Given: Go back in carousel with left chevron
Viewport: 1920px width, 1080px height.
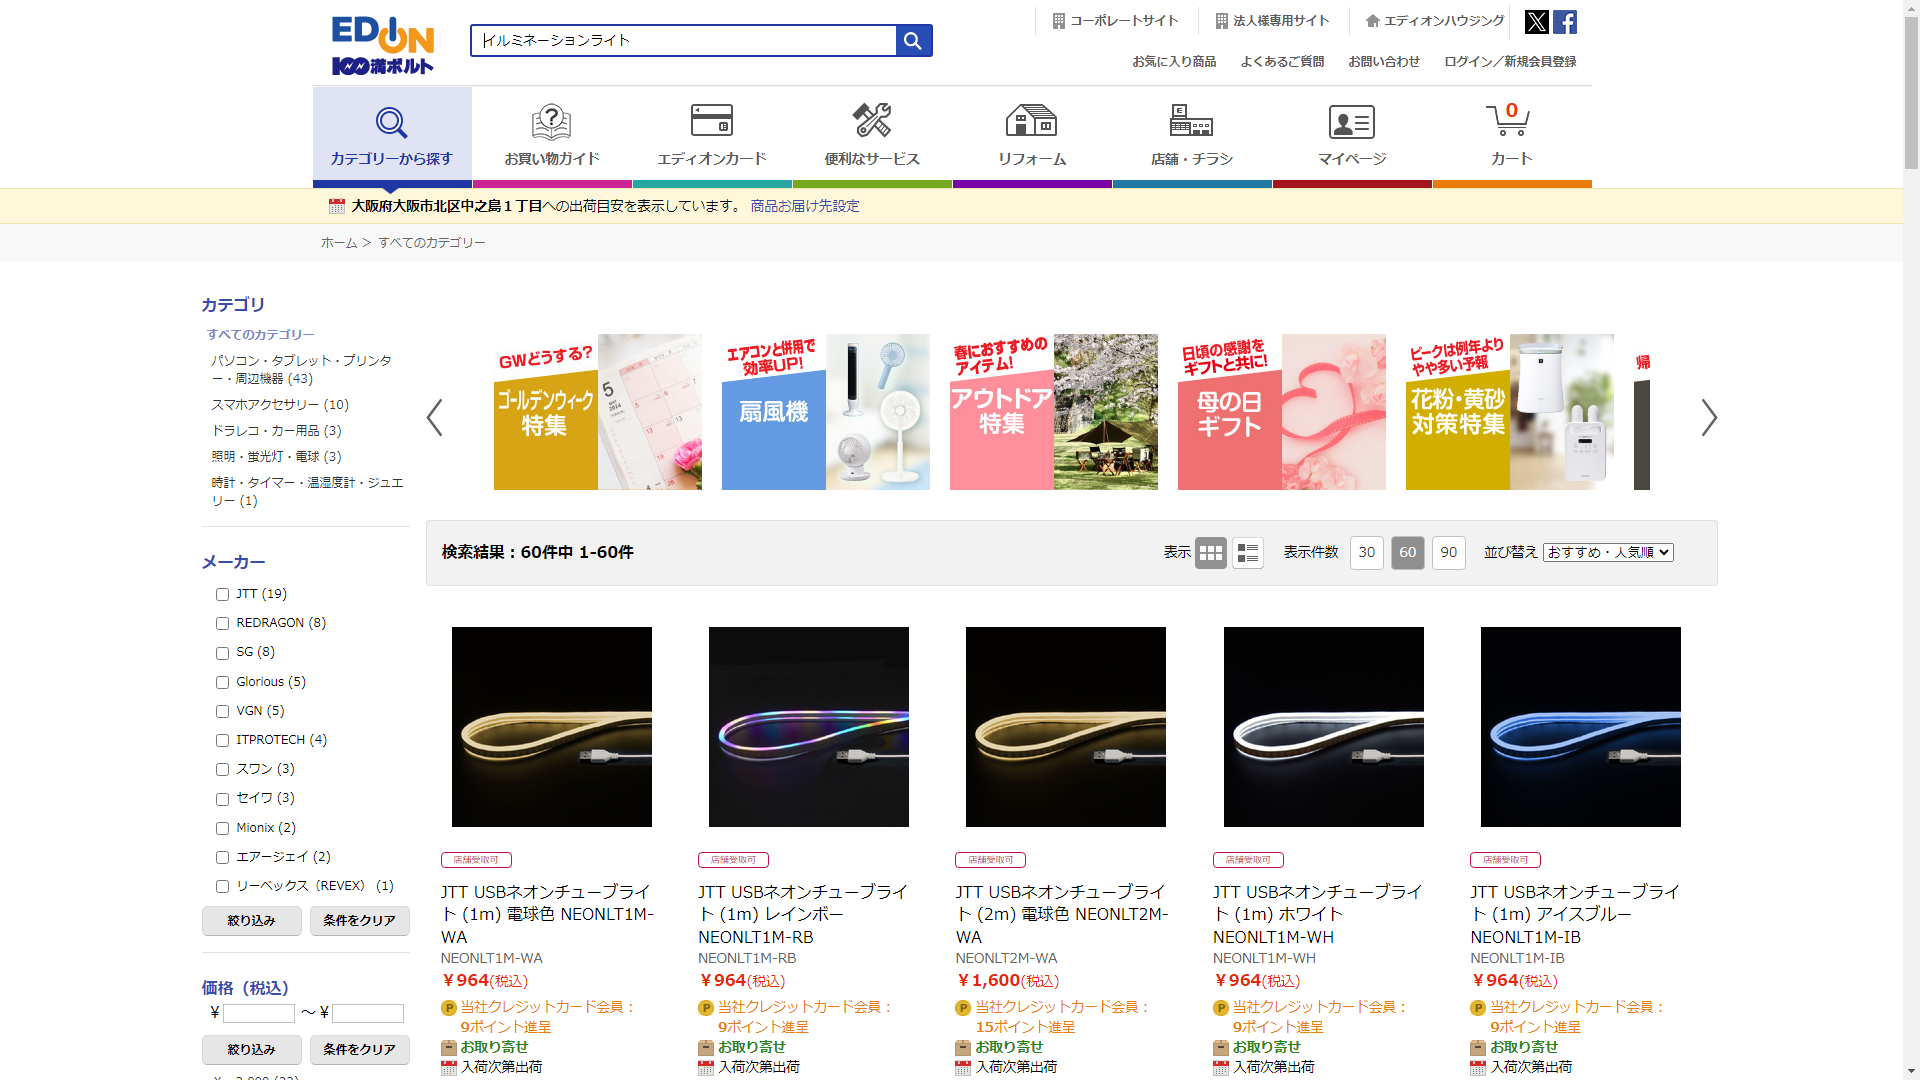Looking at the screenshot, I should [x=435, y=418].
